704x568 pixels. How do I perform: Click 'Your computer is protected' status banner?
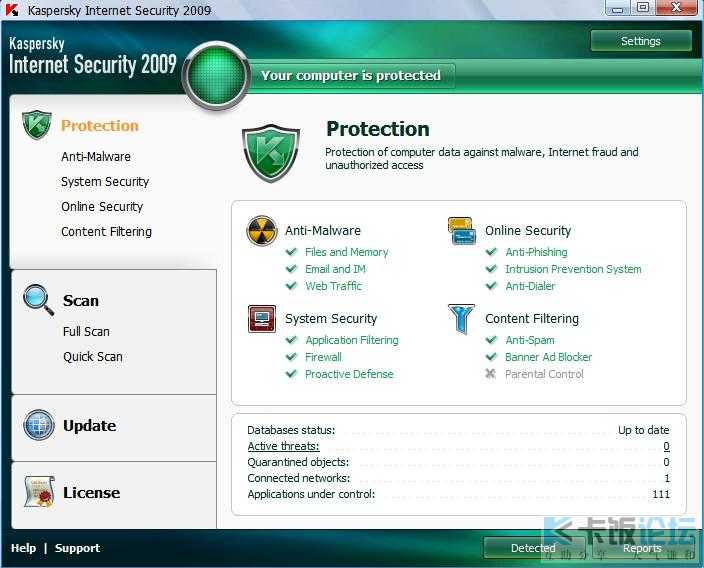pos(351,75)
